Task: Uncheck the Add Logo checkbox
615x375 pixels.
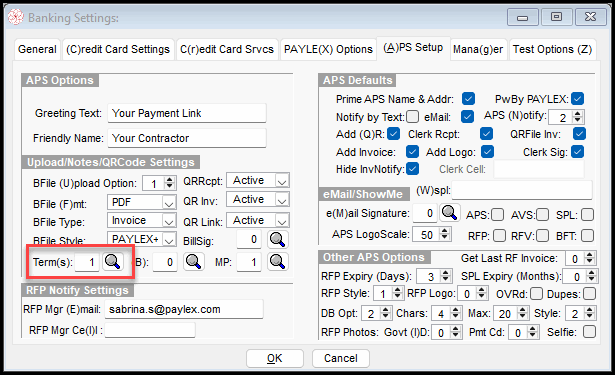Action: tap(488, 151)
